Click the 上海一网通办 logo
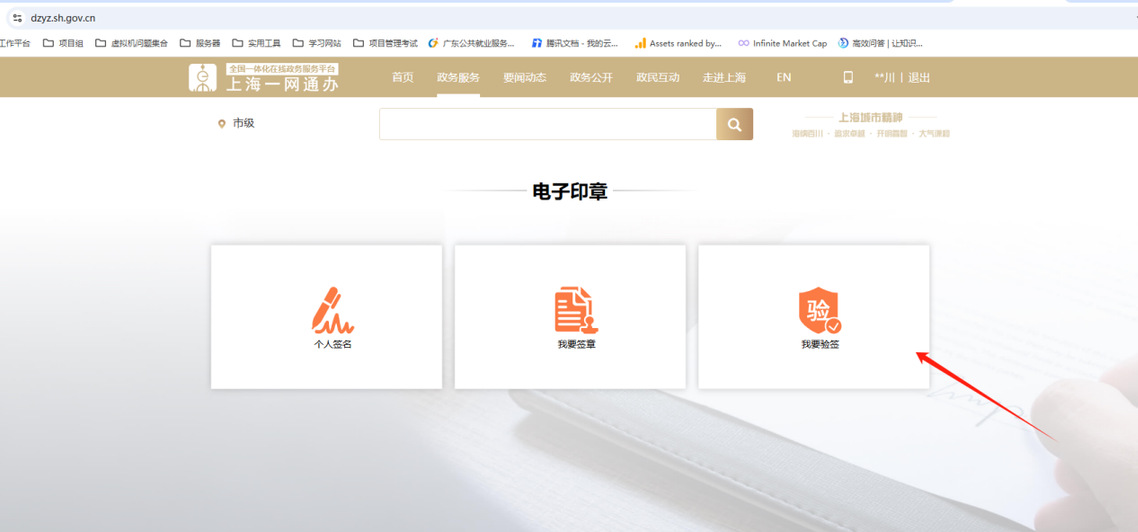 (x=265, y=78)
